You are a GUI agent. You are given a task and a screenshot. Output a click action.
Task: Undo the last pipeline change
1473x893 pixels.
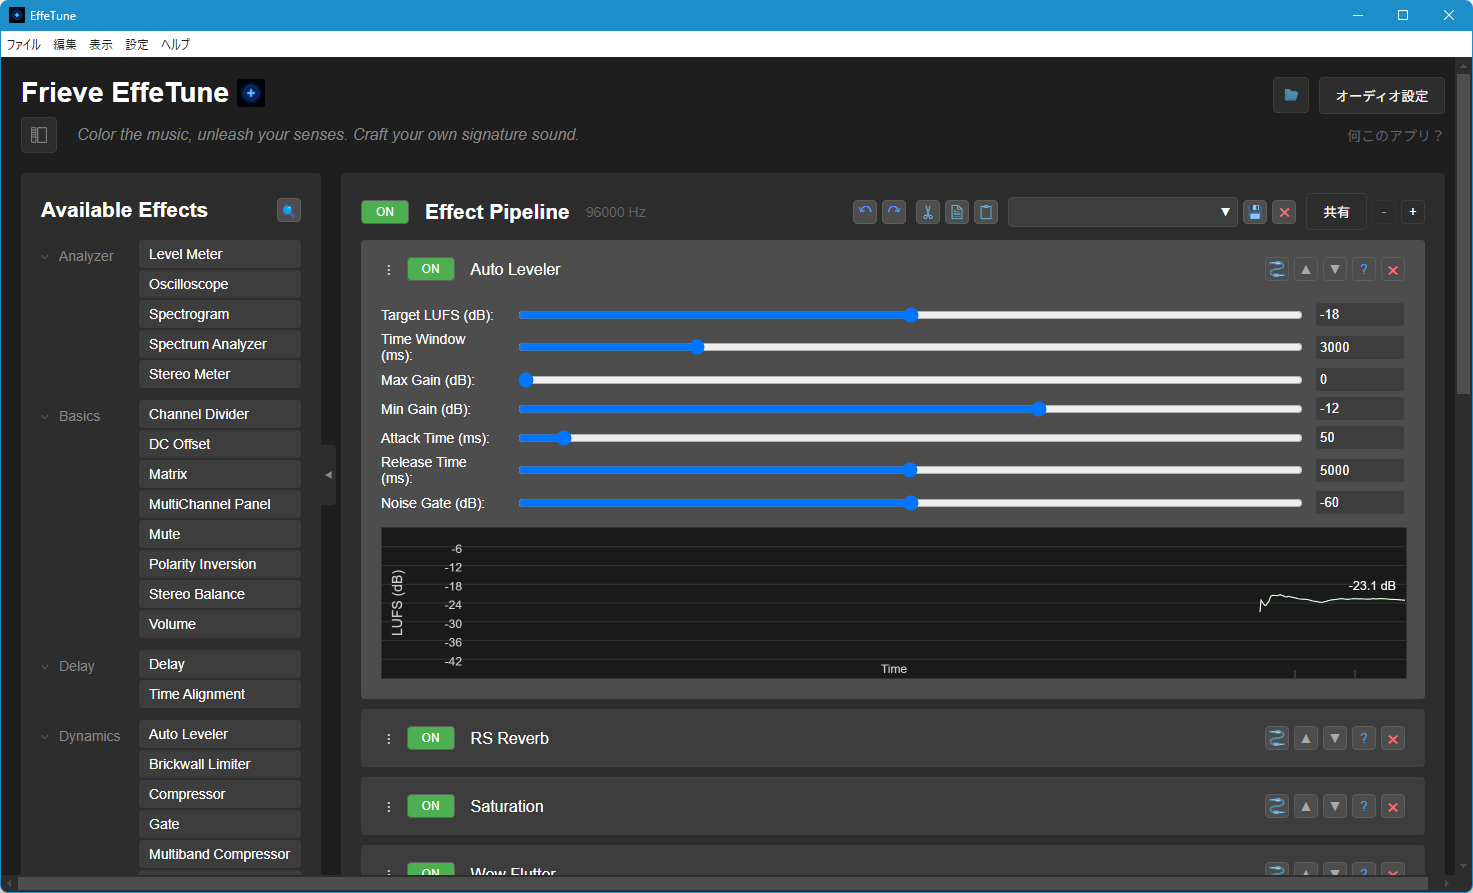pyautogui.click(x=865, y=212)
